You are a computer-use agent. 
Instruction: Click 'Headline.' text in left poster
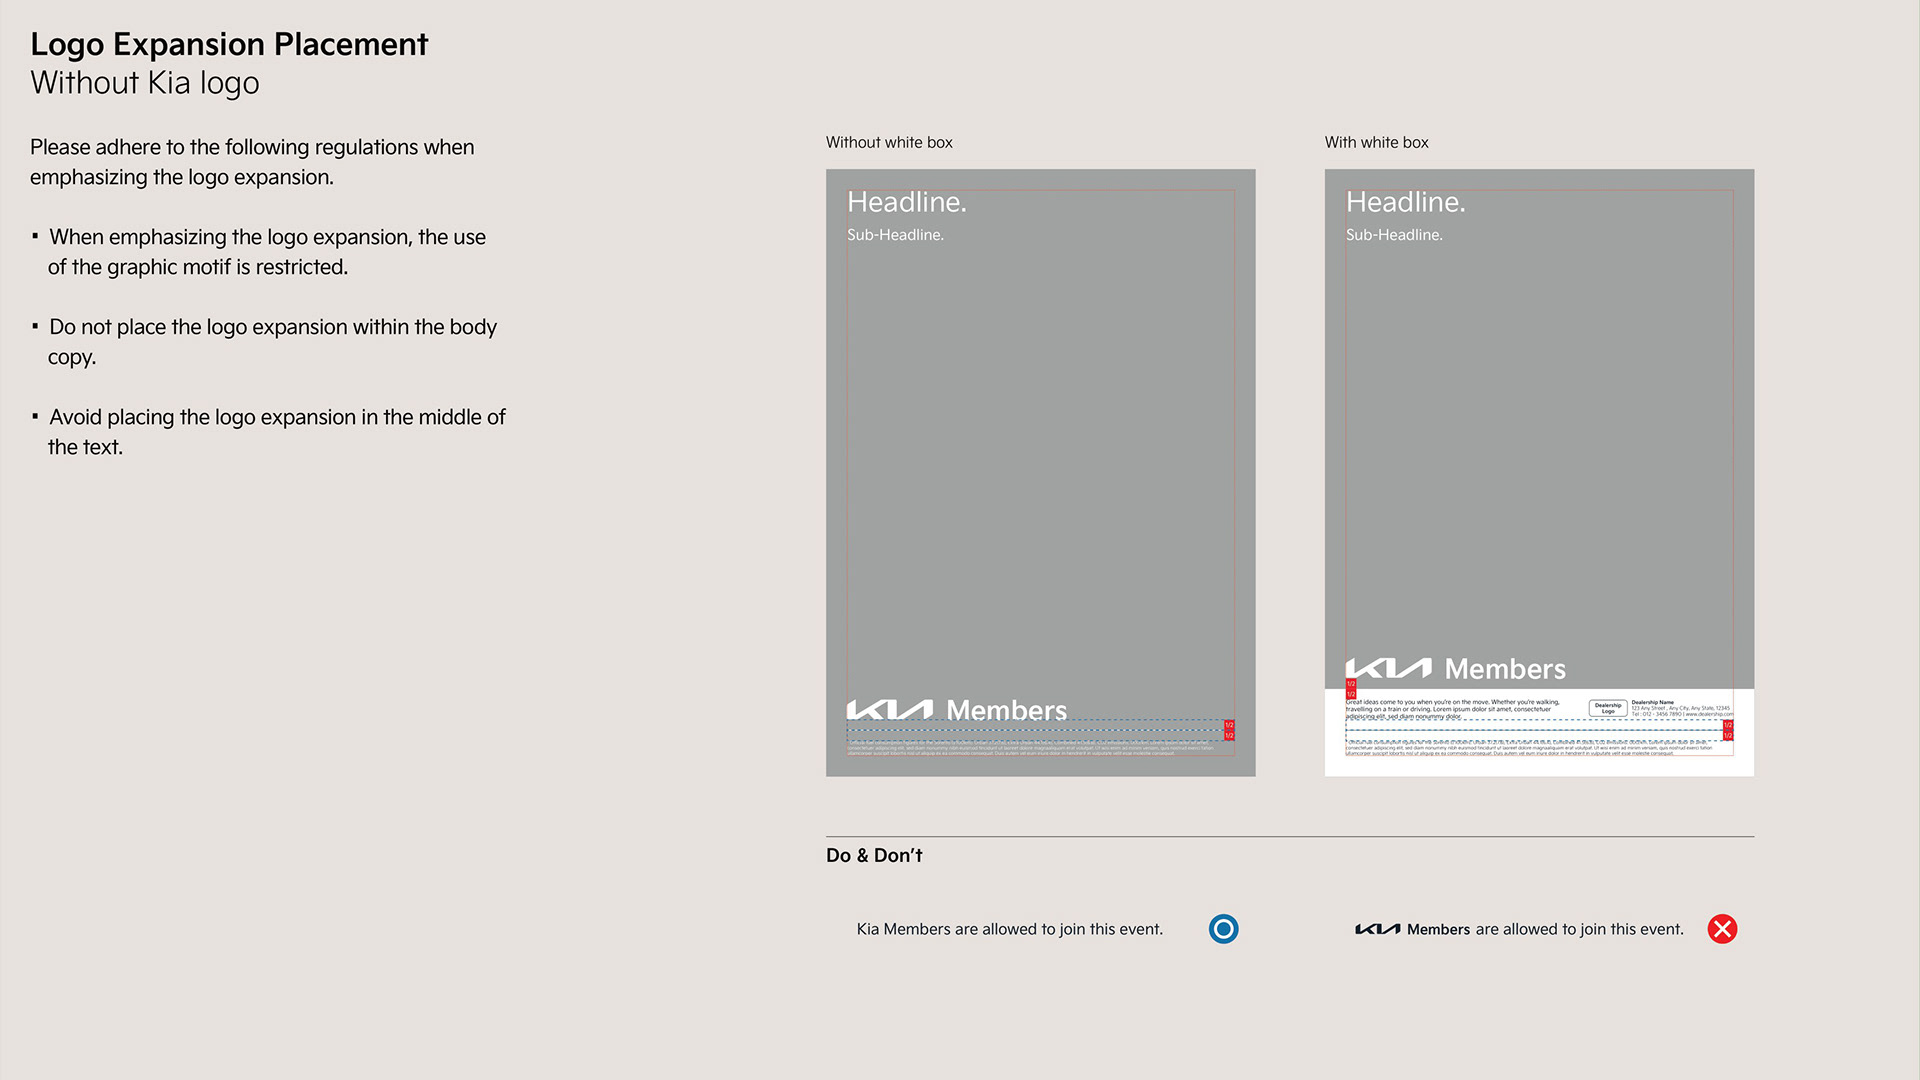point(906,202)
